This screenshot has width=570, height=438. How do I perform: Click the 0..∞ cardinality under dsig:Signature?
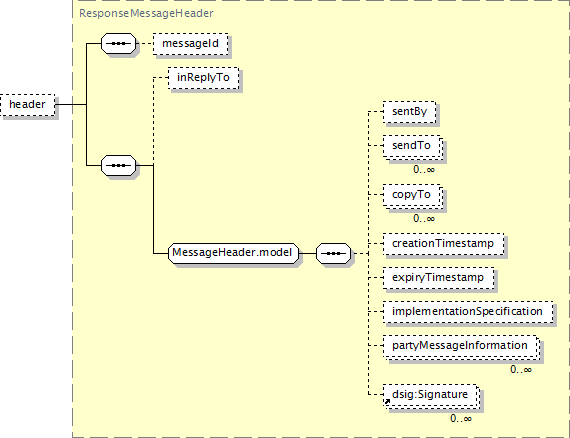coord(461,419)
